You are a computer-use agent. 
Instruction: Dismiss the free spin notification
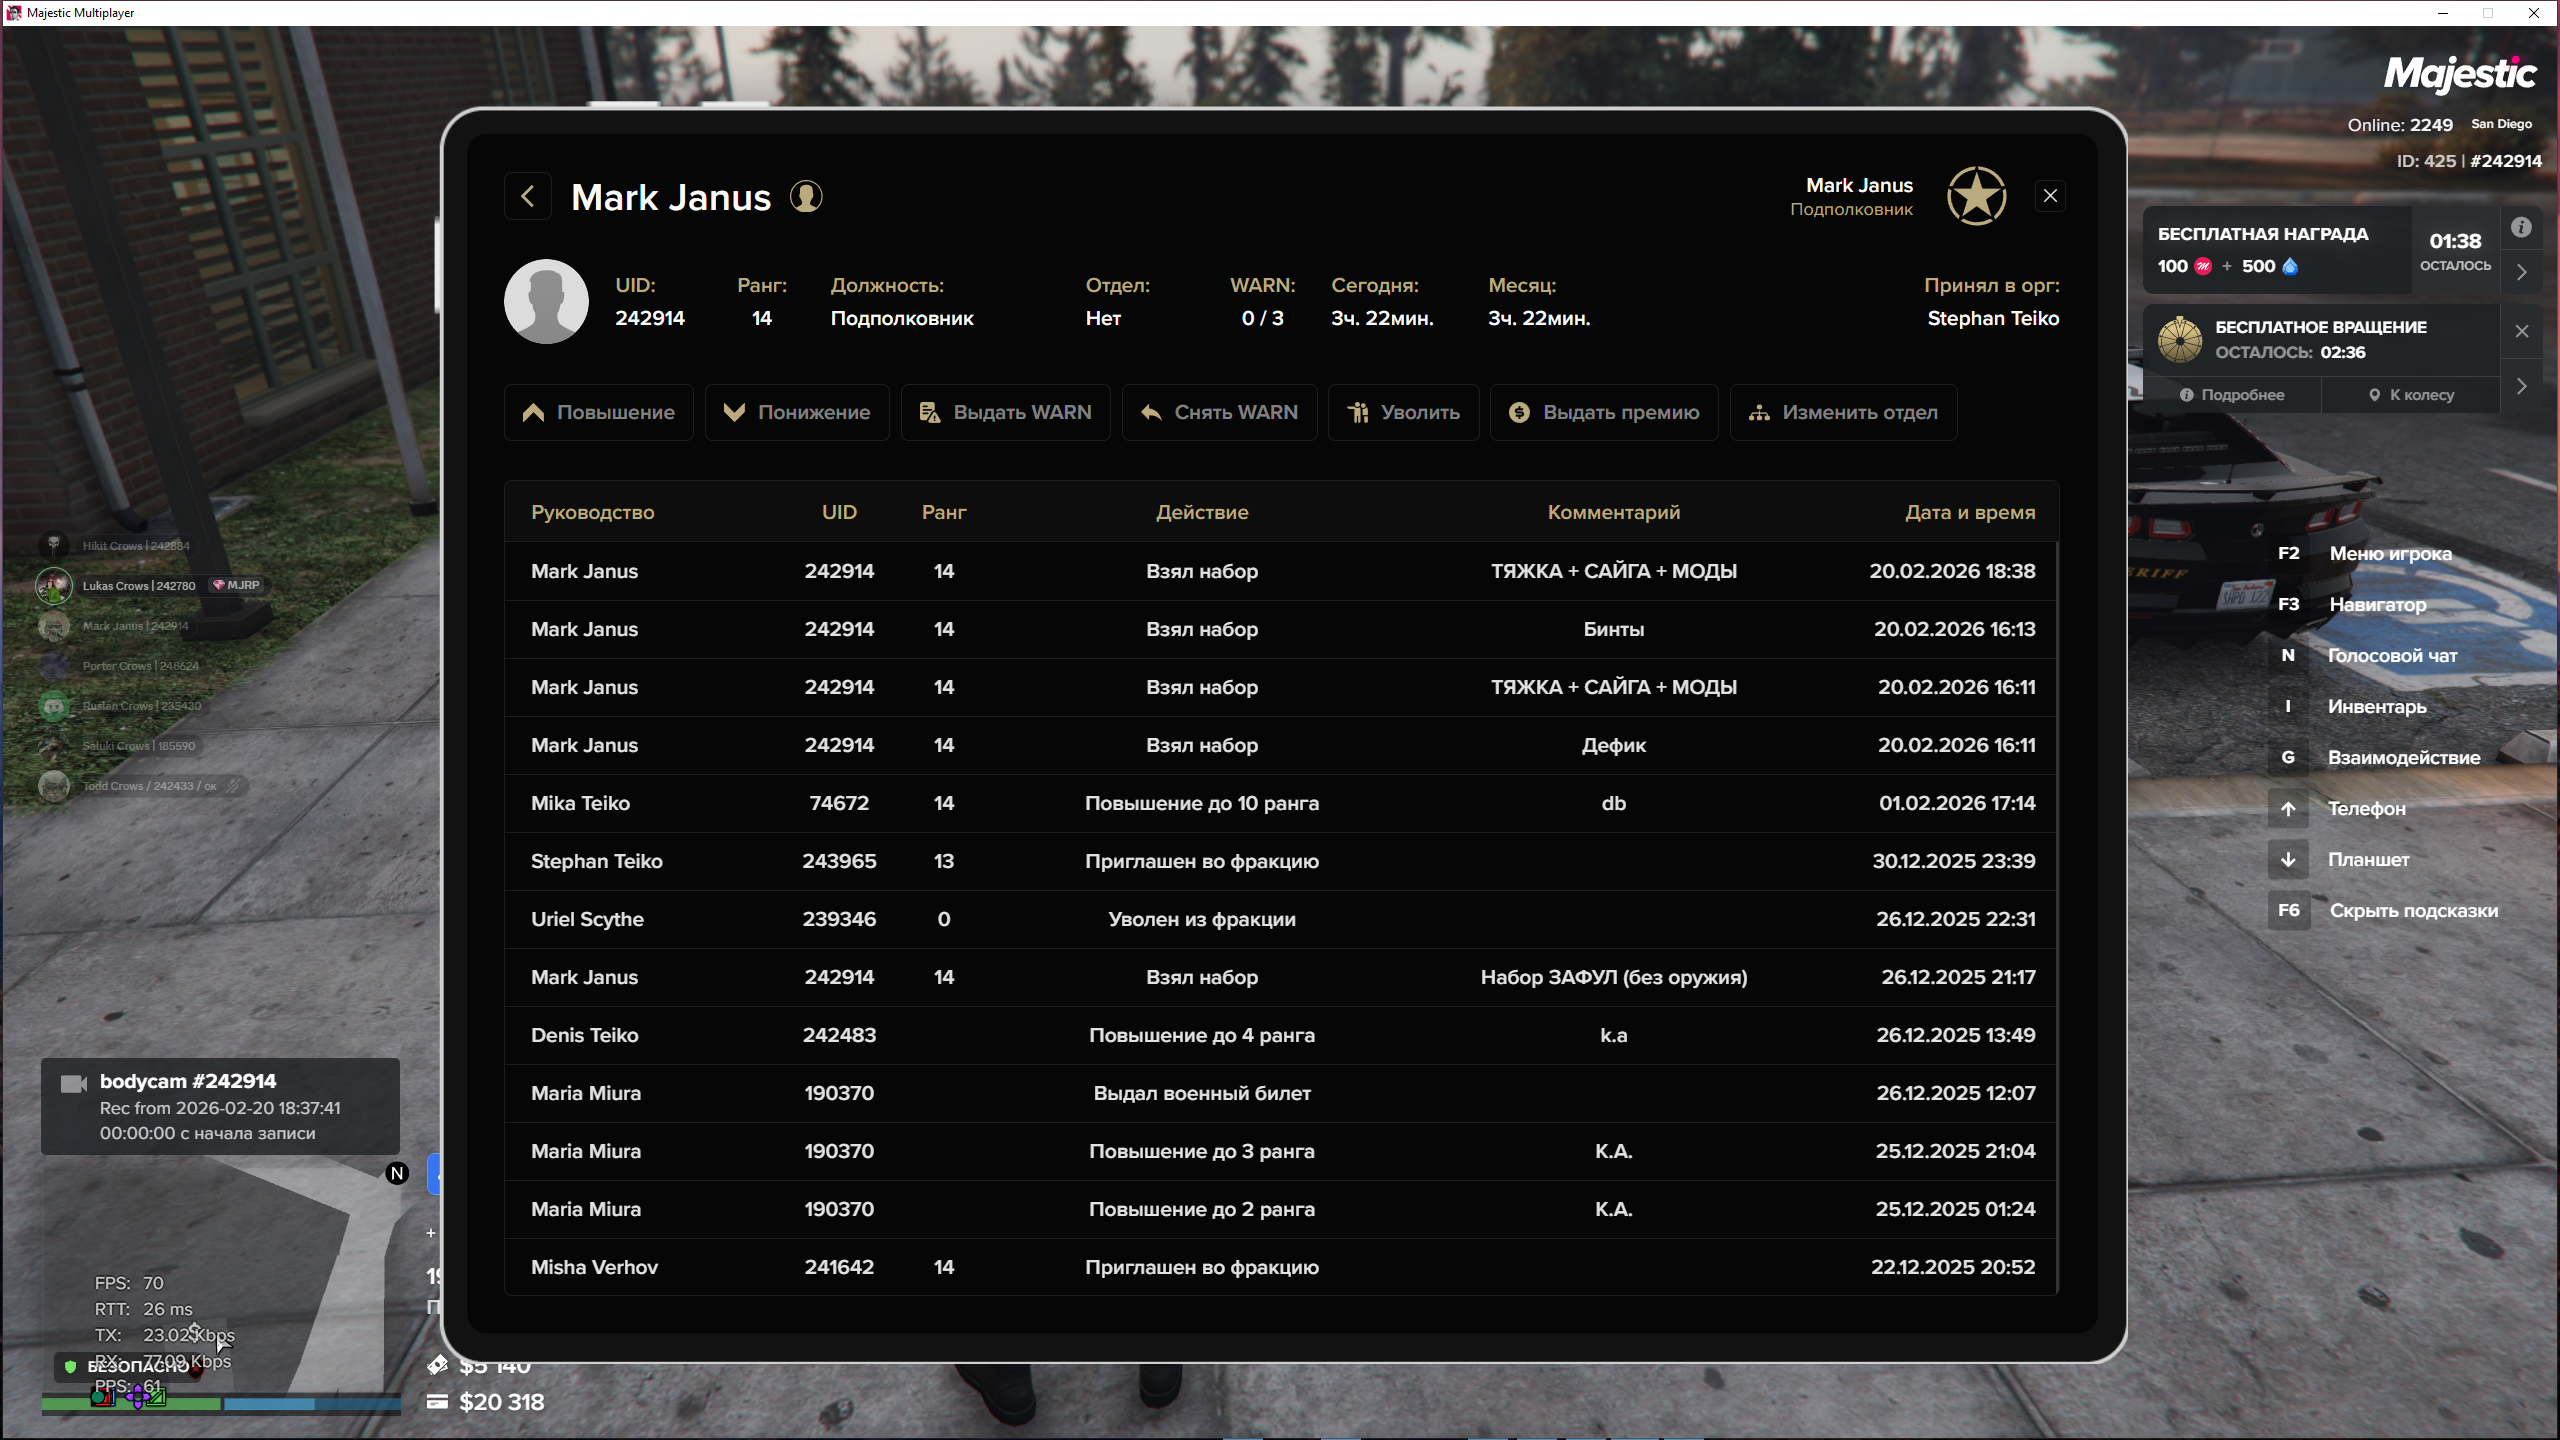point(2522,331)
